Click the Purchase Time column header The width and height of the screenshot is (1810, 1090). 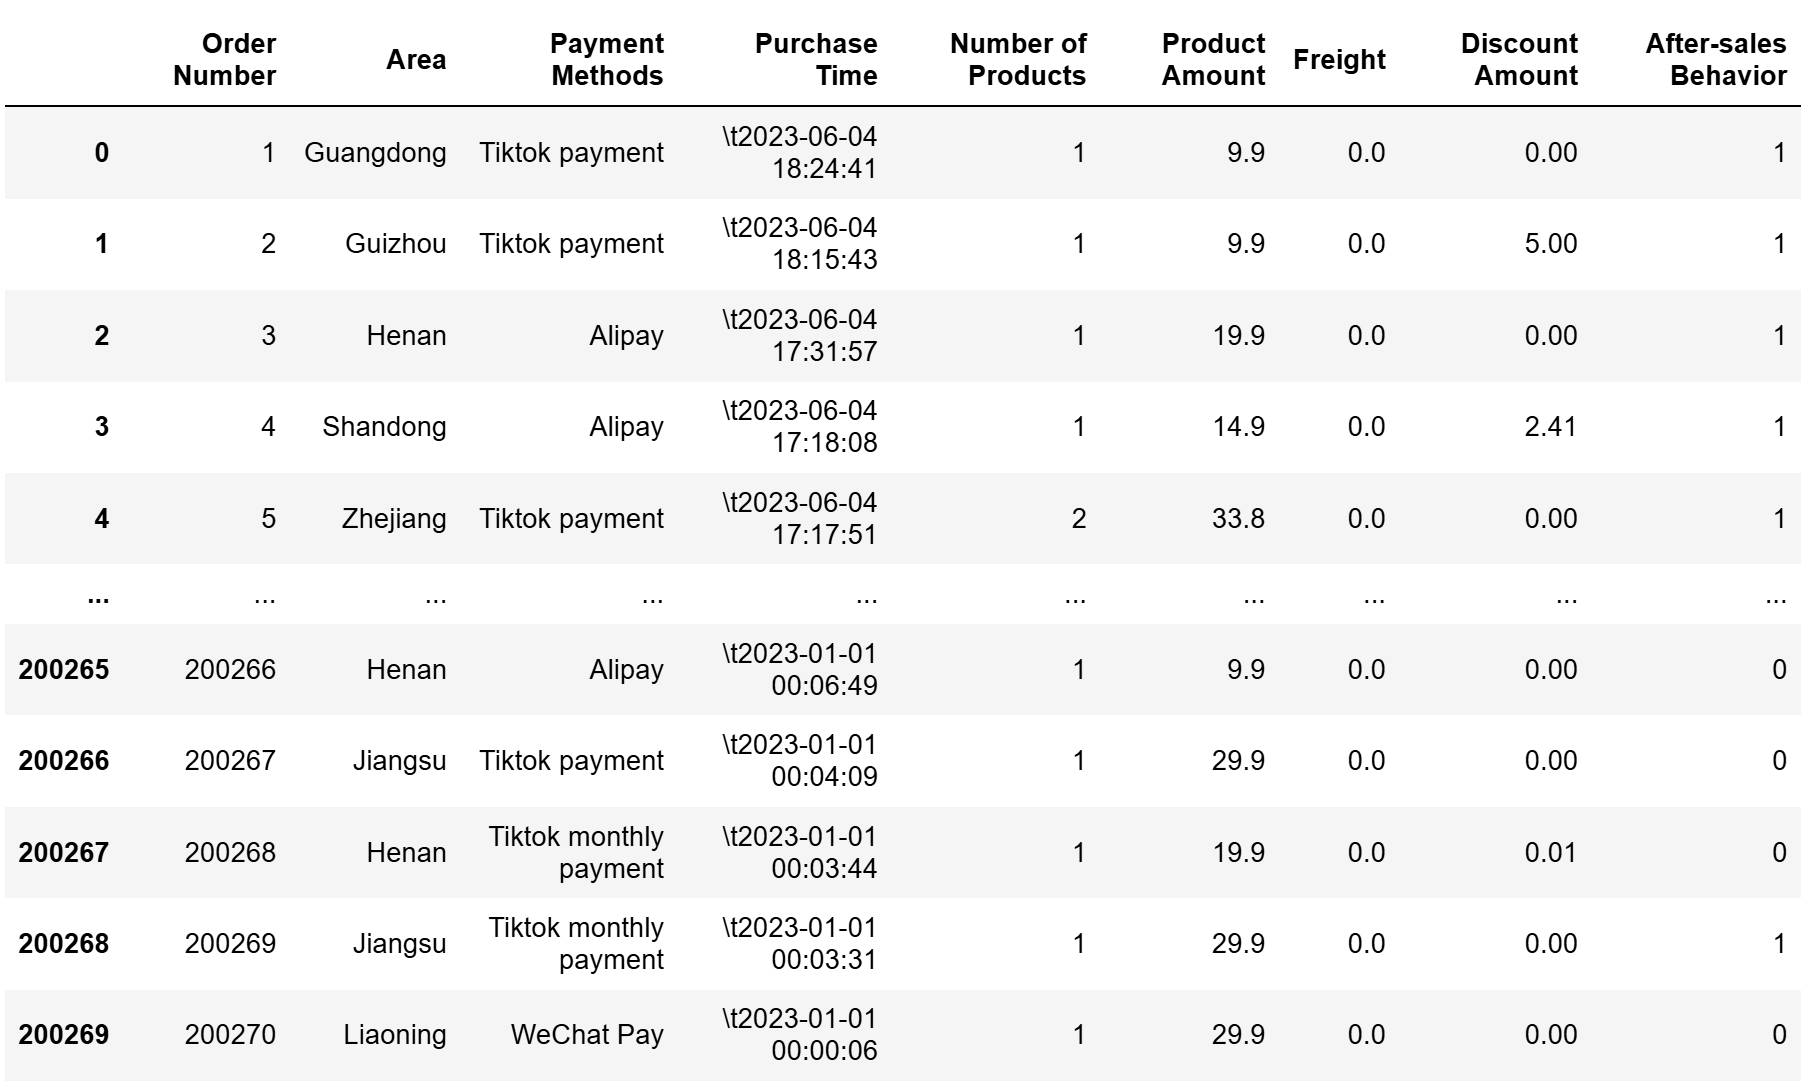point(816,60)
